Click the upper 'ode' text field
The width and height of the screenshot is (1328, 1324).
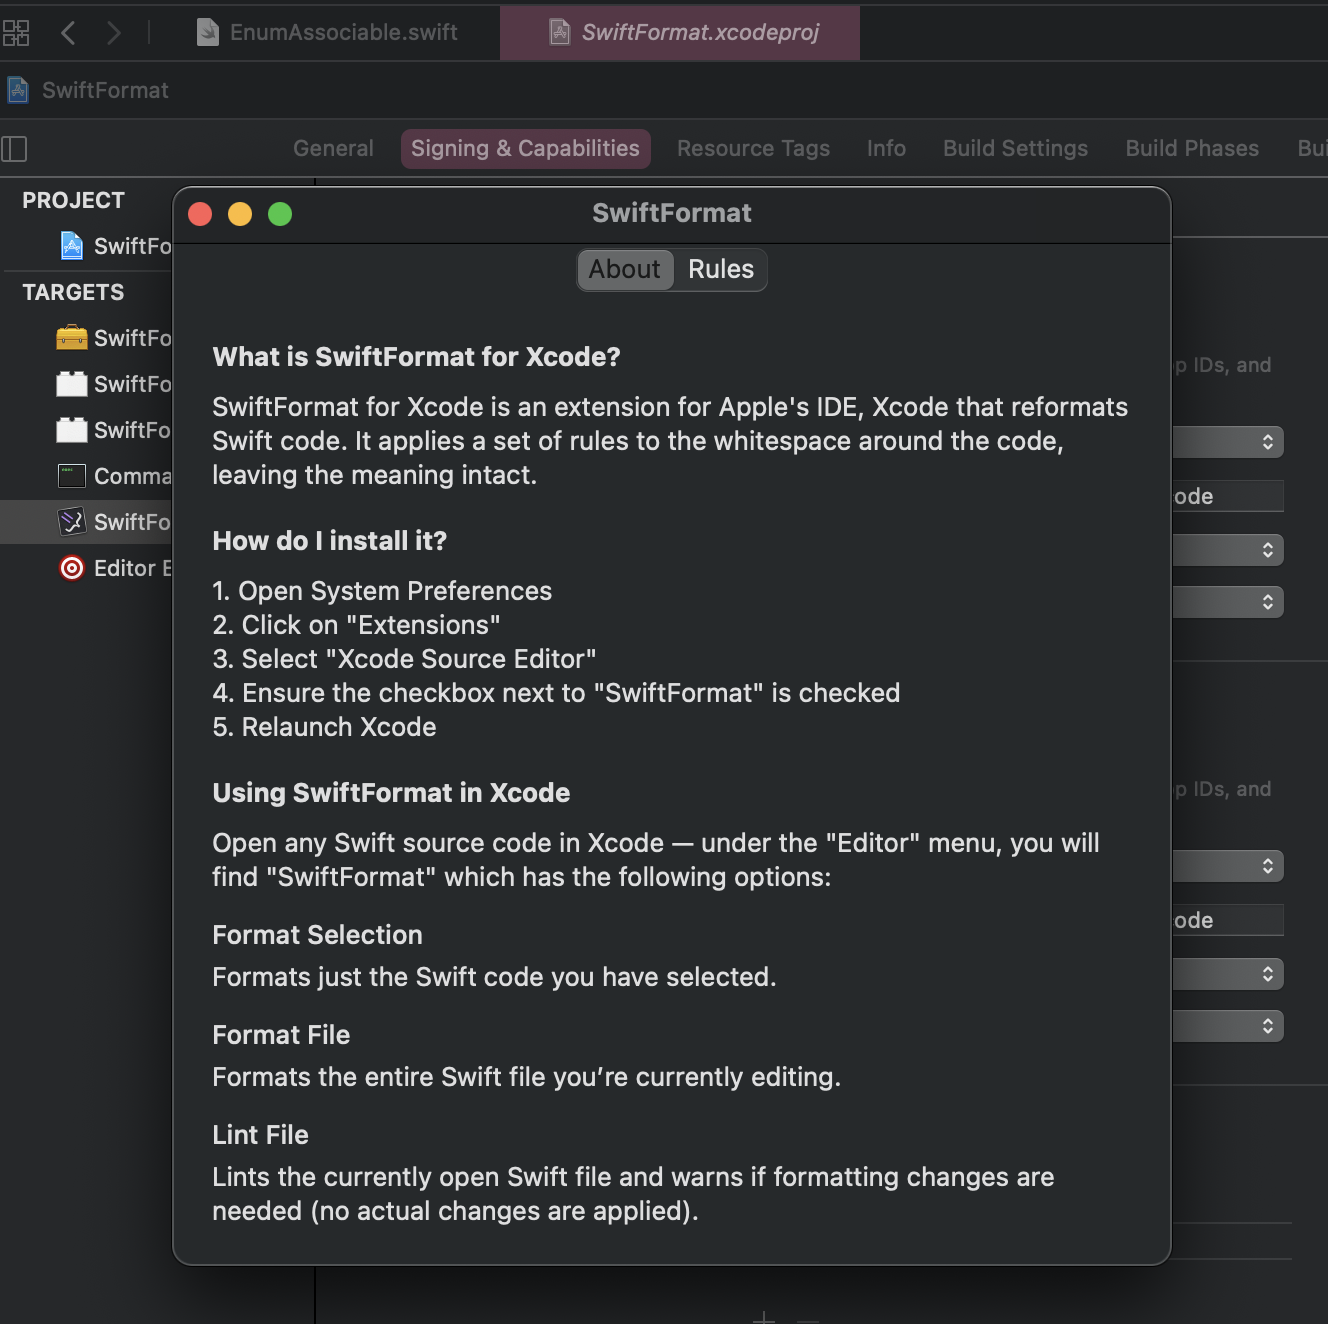click(x=1228, y=496)
